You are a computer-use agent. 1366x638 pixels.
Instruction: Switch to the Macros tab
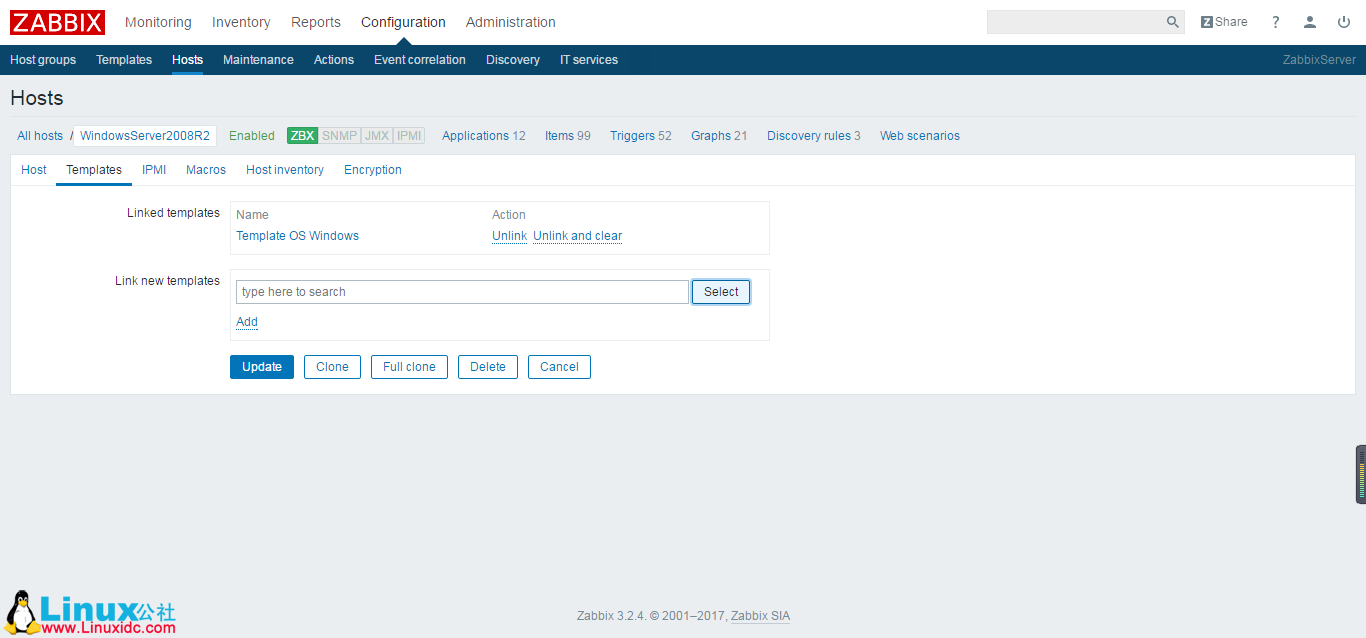pyautogui.click(x=205, y=169)
